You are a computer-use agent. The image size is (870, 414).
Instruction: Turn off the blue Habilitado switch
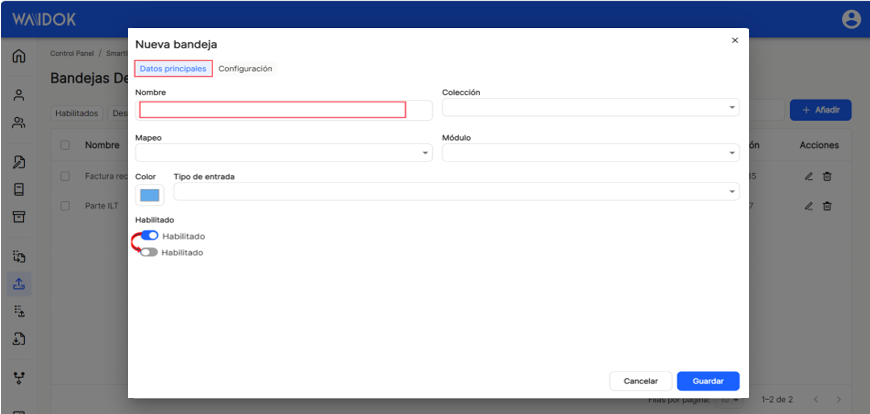pos(150,236)
